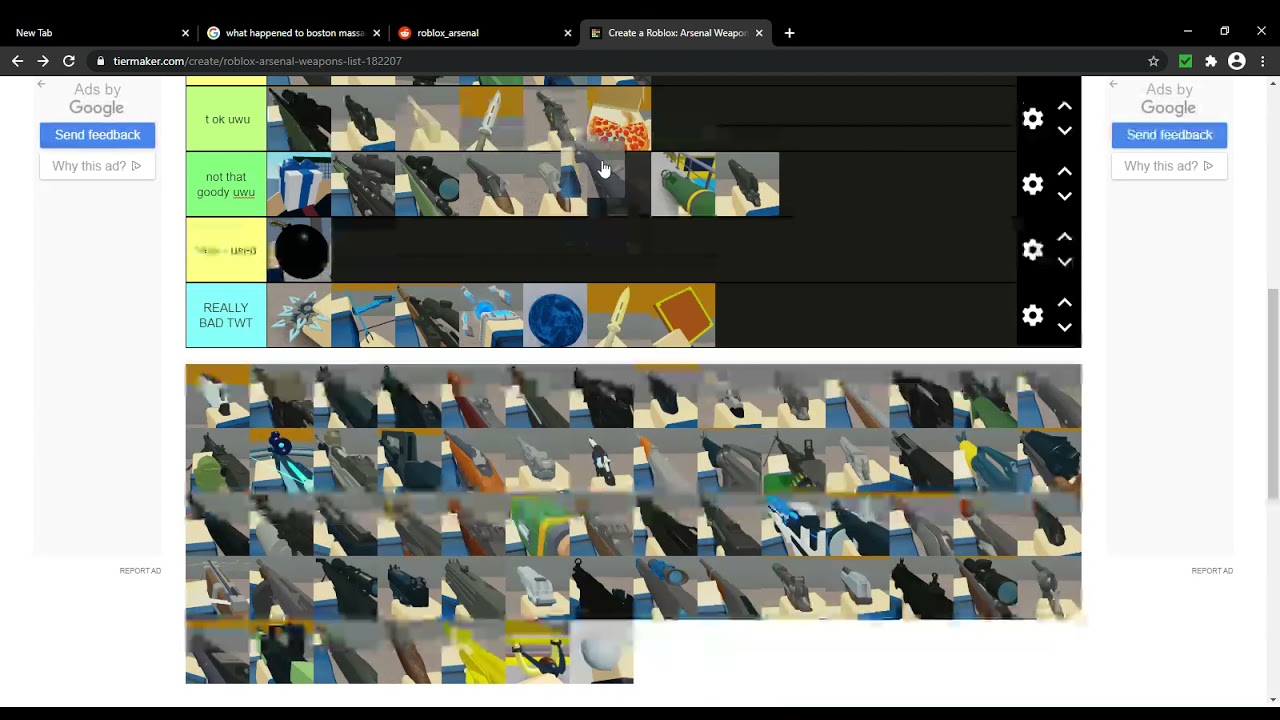Click REPORT AD under the left ad

(140, 571)
